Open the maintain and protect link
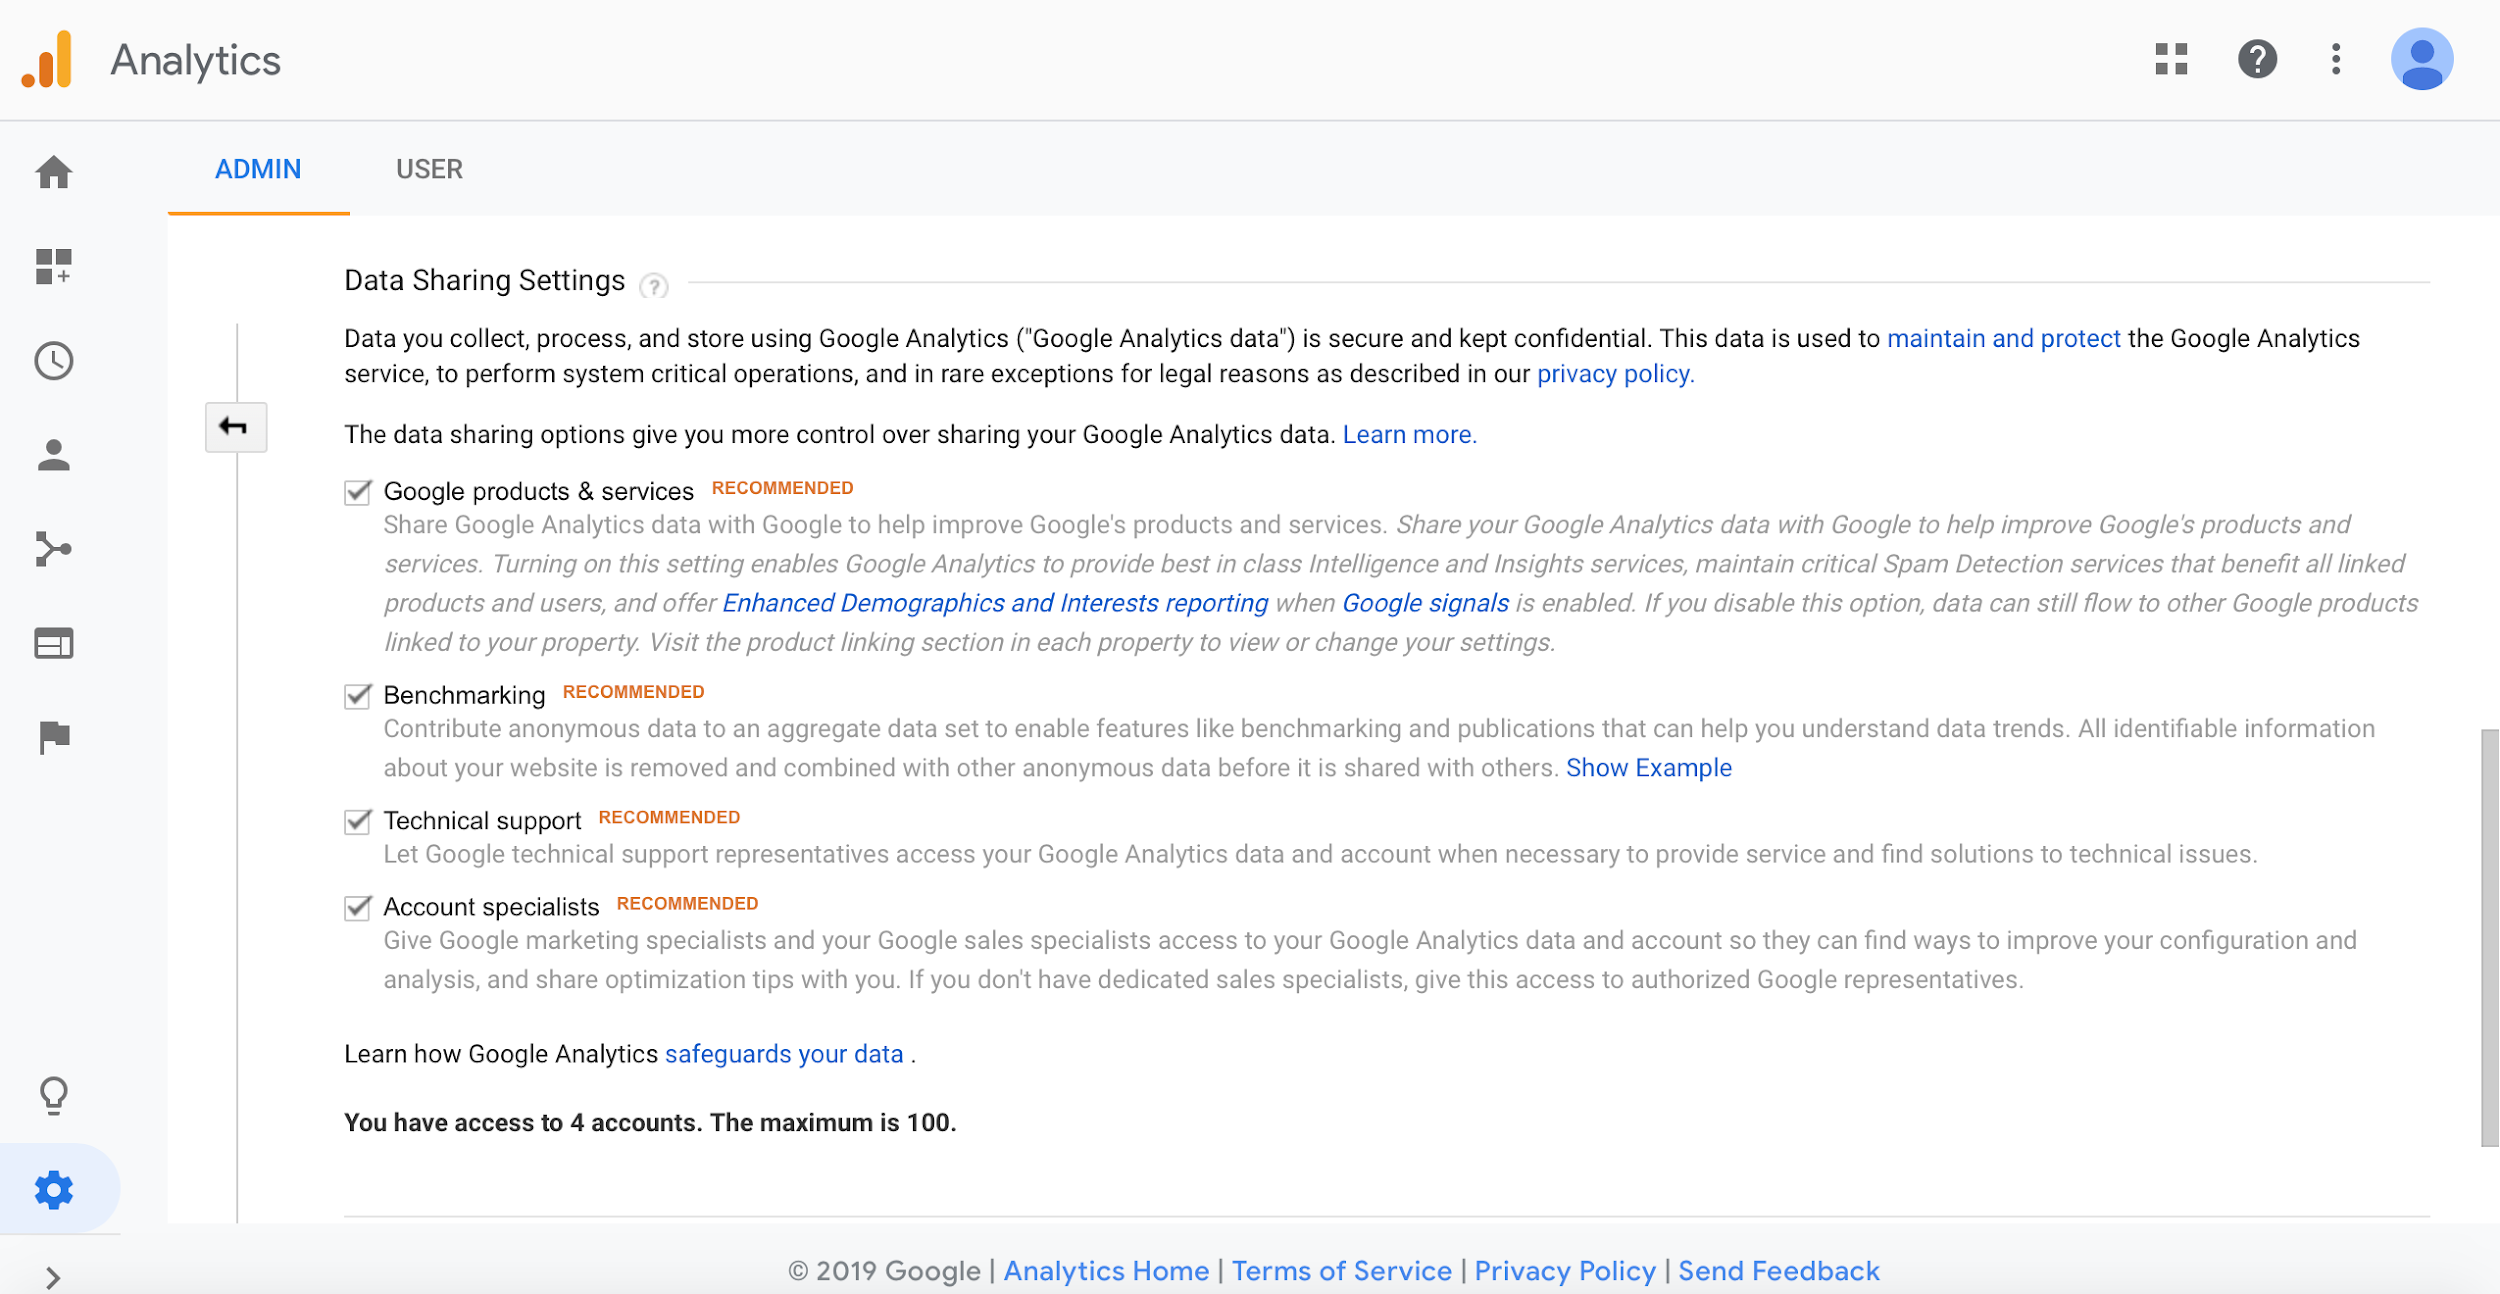The image size is (2500, 1294). point(2003,338)
